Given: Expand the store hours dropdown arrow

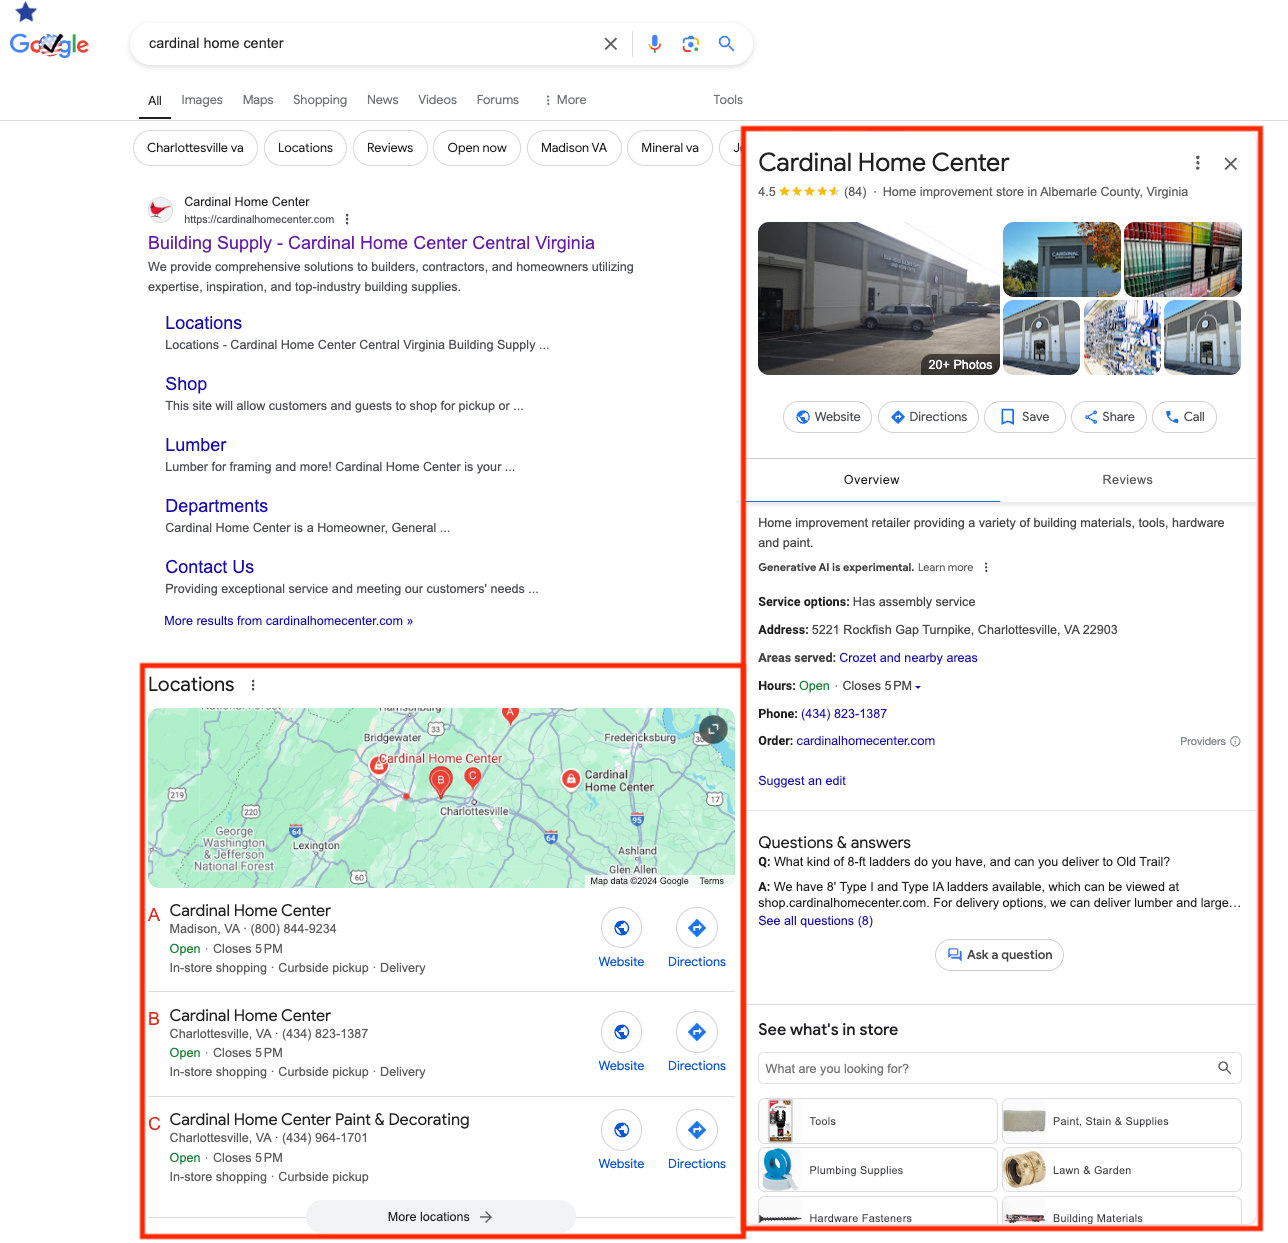Looking at the screenshot, I should [x=918, y=687].
